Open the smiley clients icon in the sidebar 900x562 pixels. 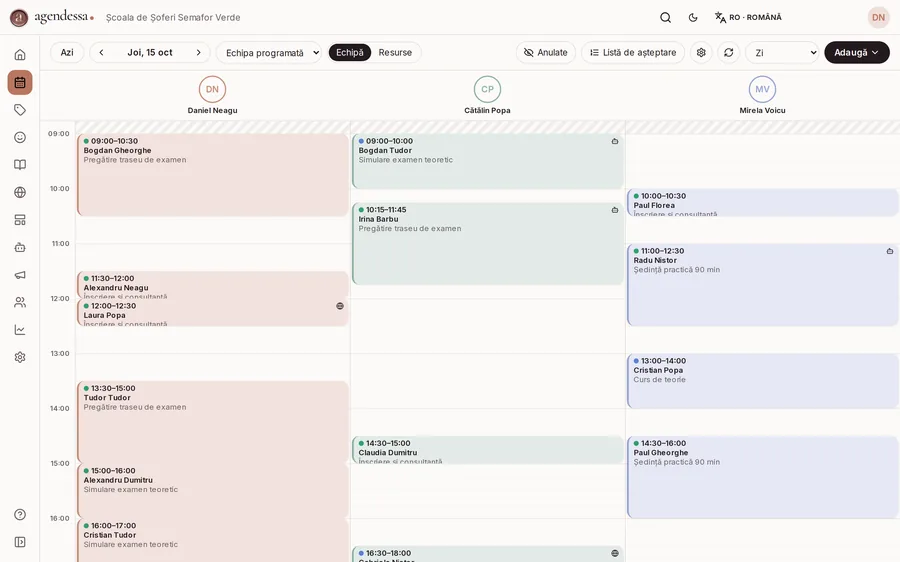pos(20,137)
